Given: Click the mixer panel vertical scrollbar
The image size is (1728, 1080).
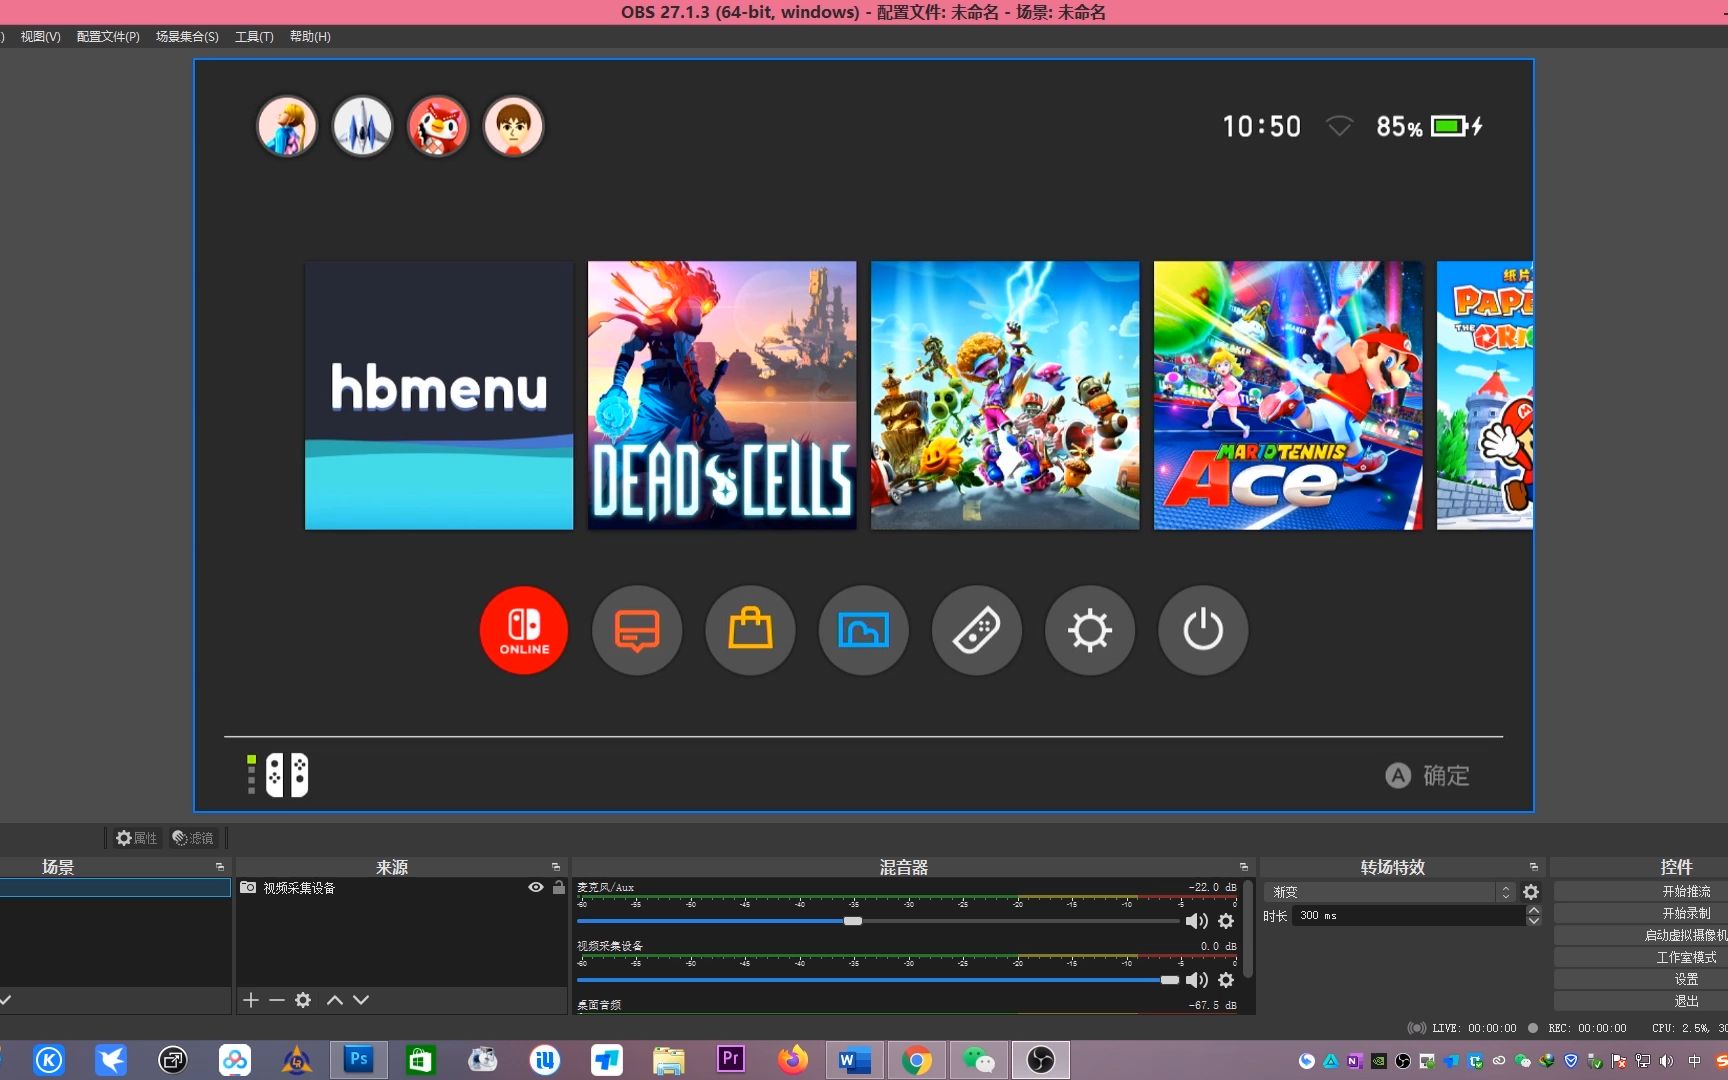Looking at the screenshot, I should [x=1248, y=928].
